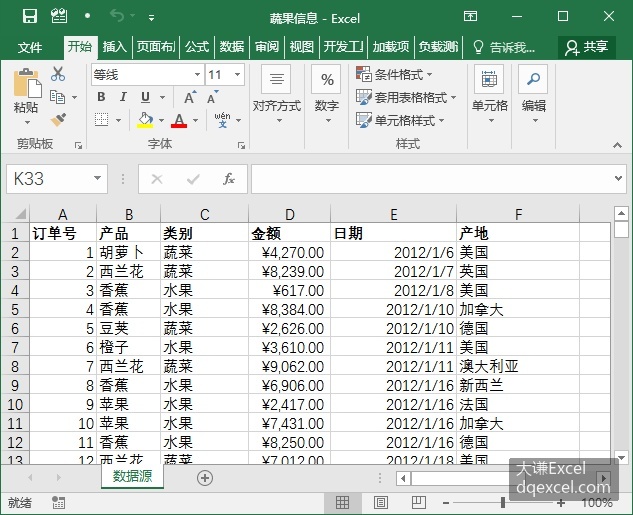Viewport: 633px width, 515px height.
Task: Open font color dropdown arrow
Action: tap(196, 120)
